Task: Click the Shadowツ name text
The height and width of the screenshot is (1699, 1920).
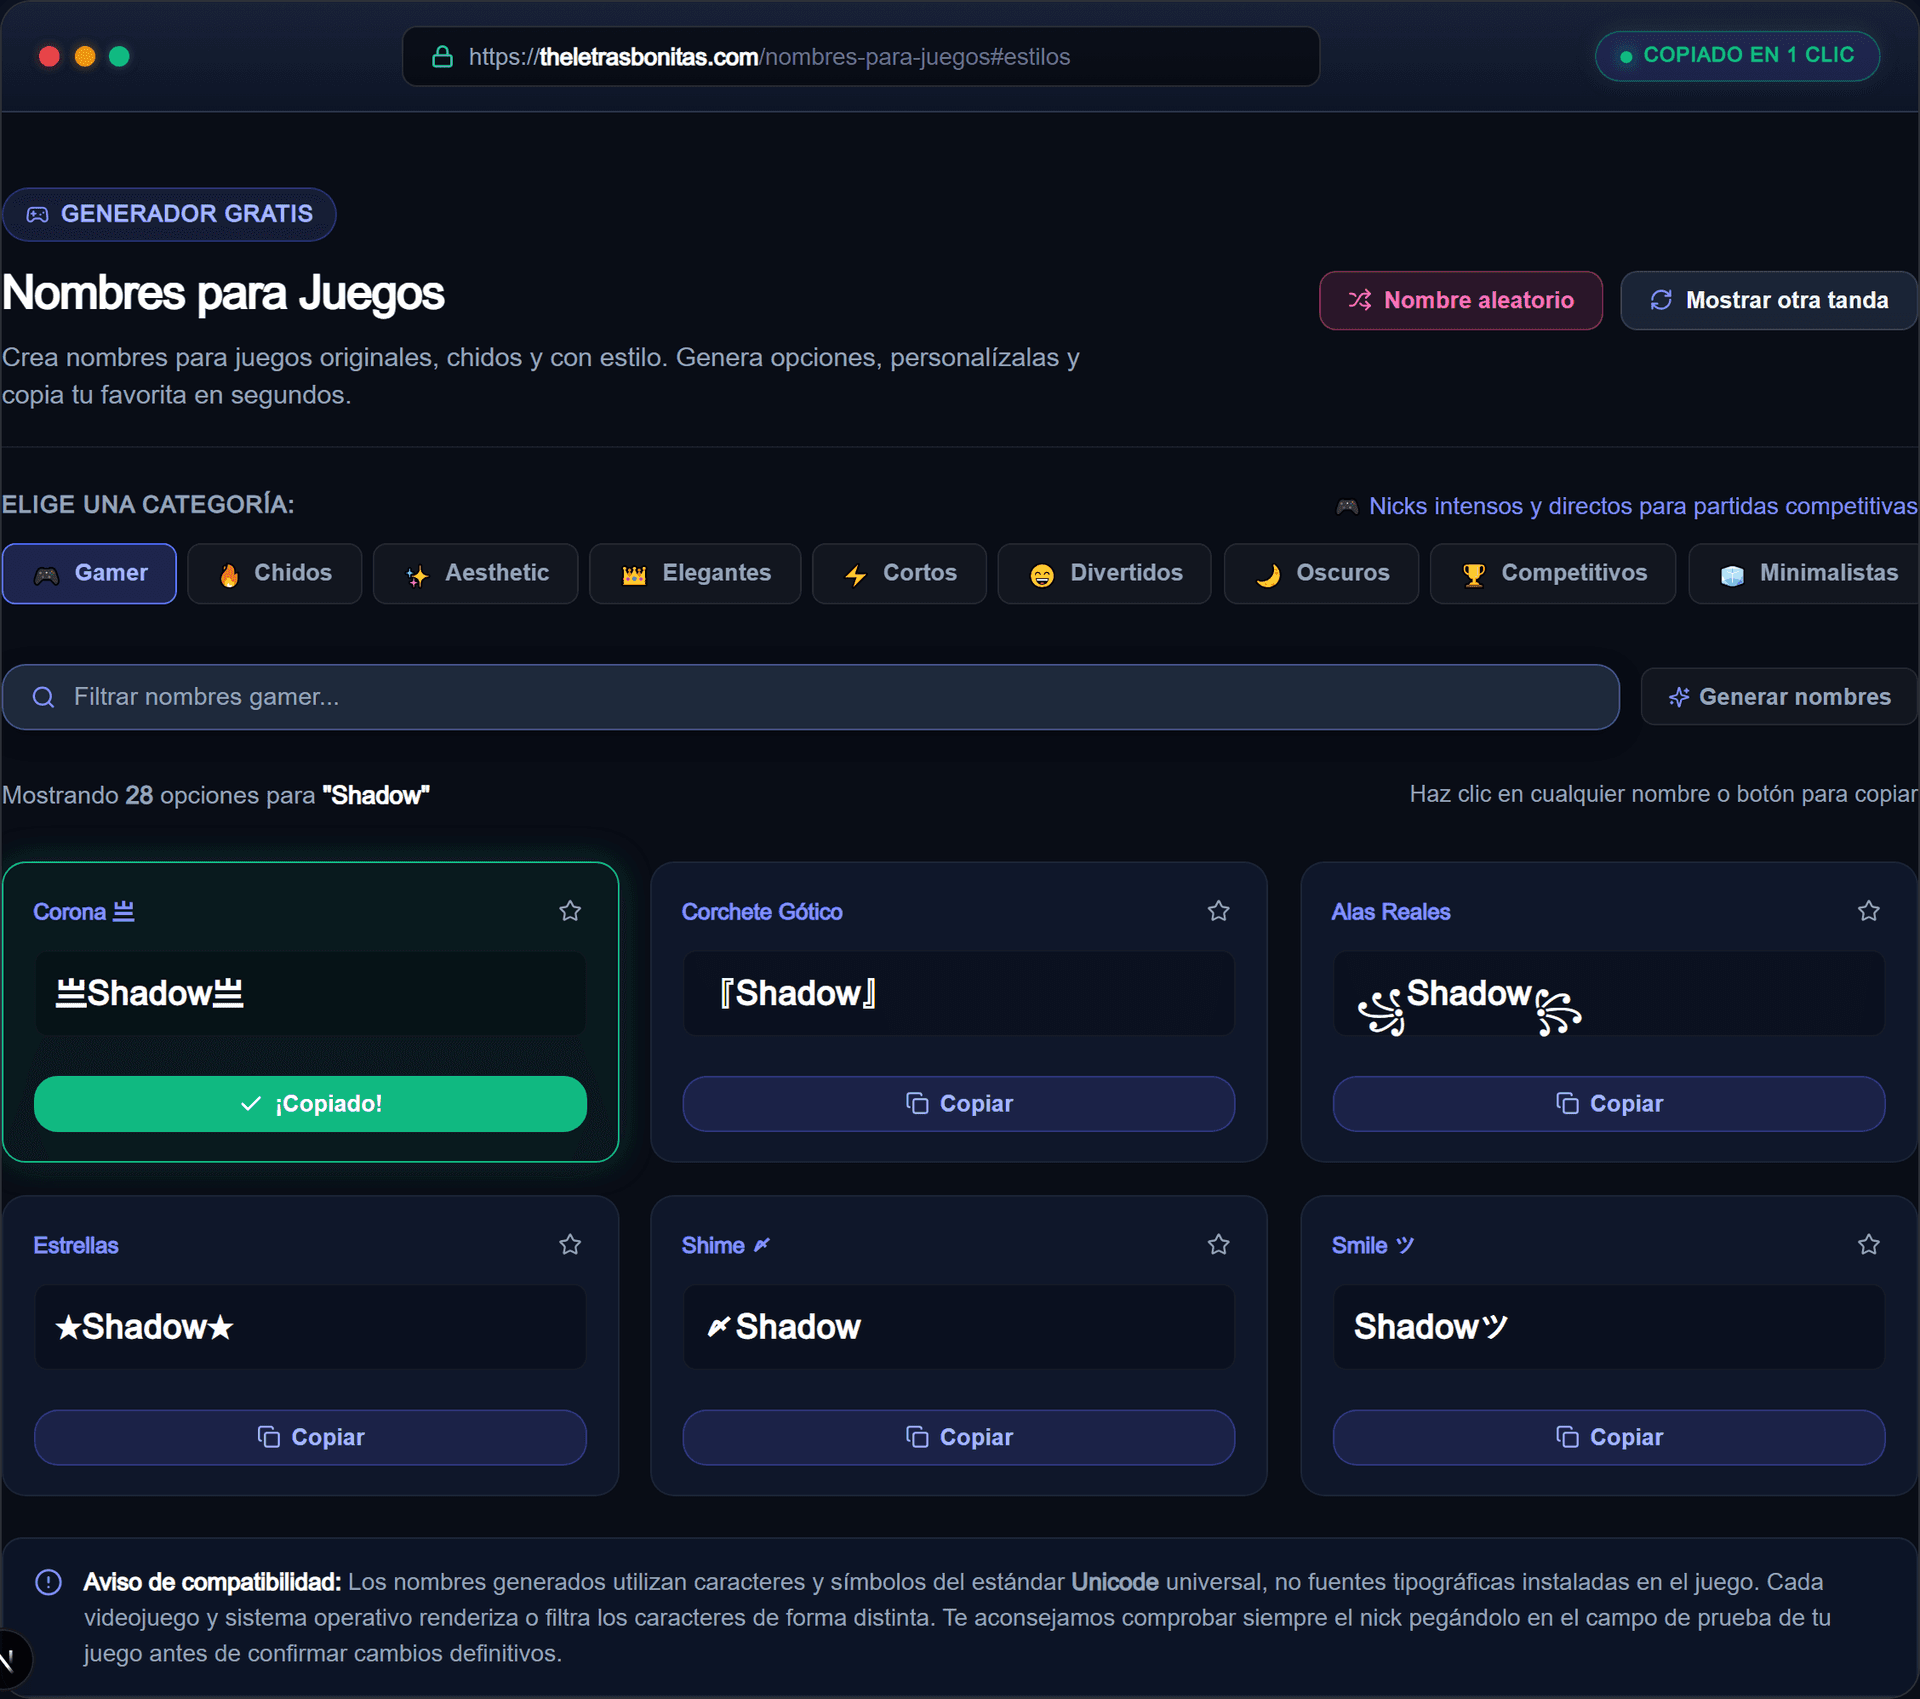Action: click(1431, 1327)
